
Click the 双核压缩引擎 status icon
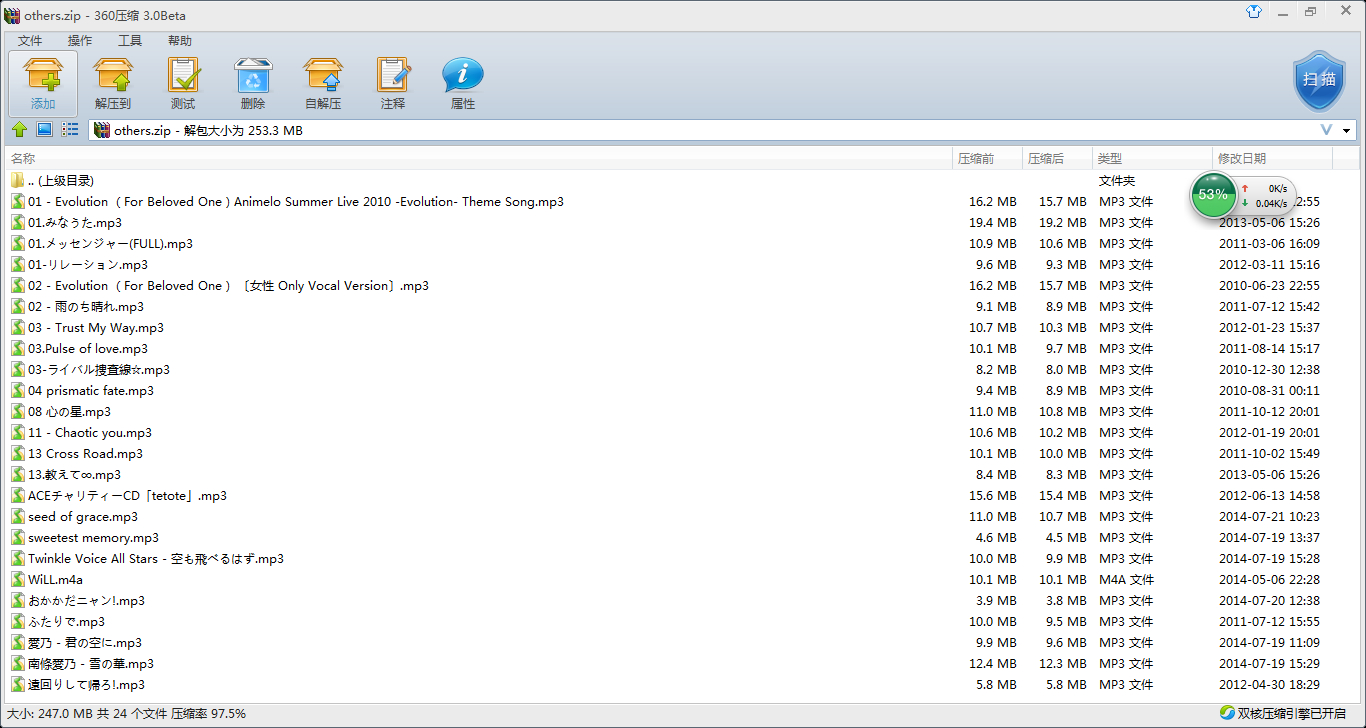click(x=1227, y=713)
